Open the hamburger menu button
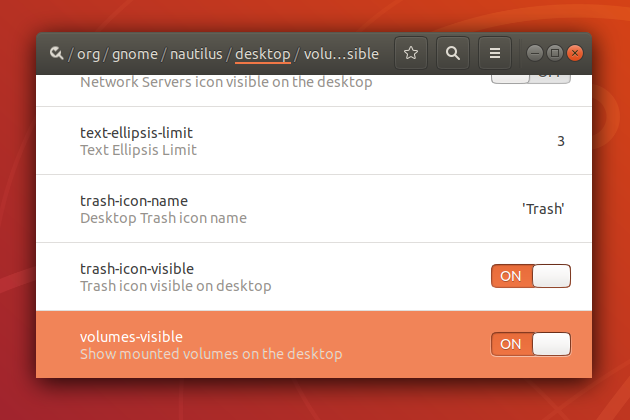 (494, 53)
